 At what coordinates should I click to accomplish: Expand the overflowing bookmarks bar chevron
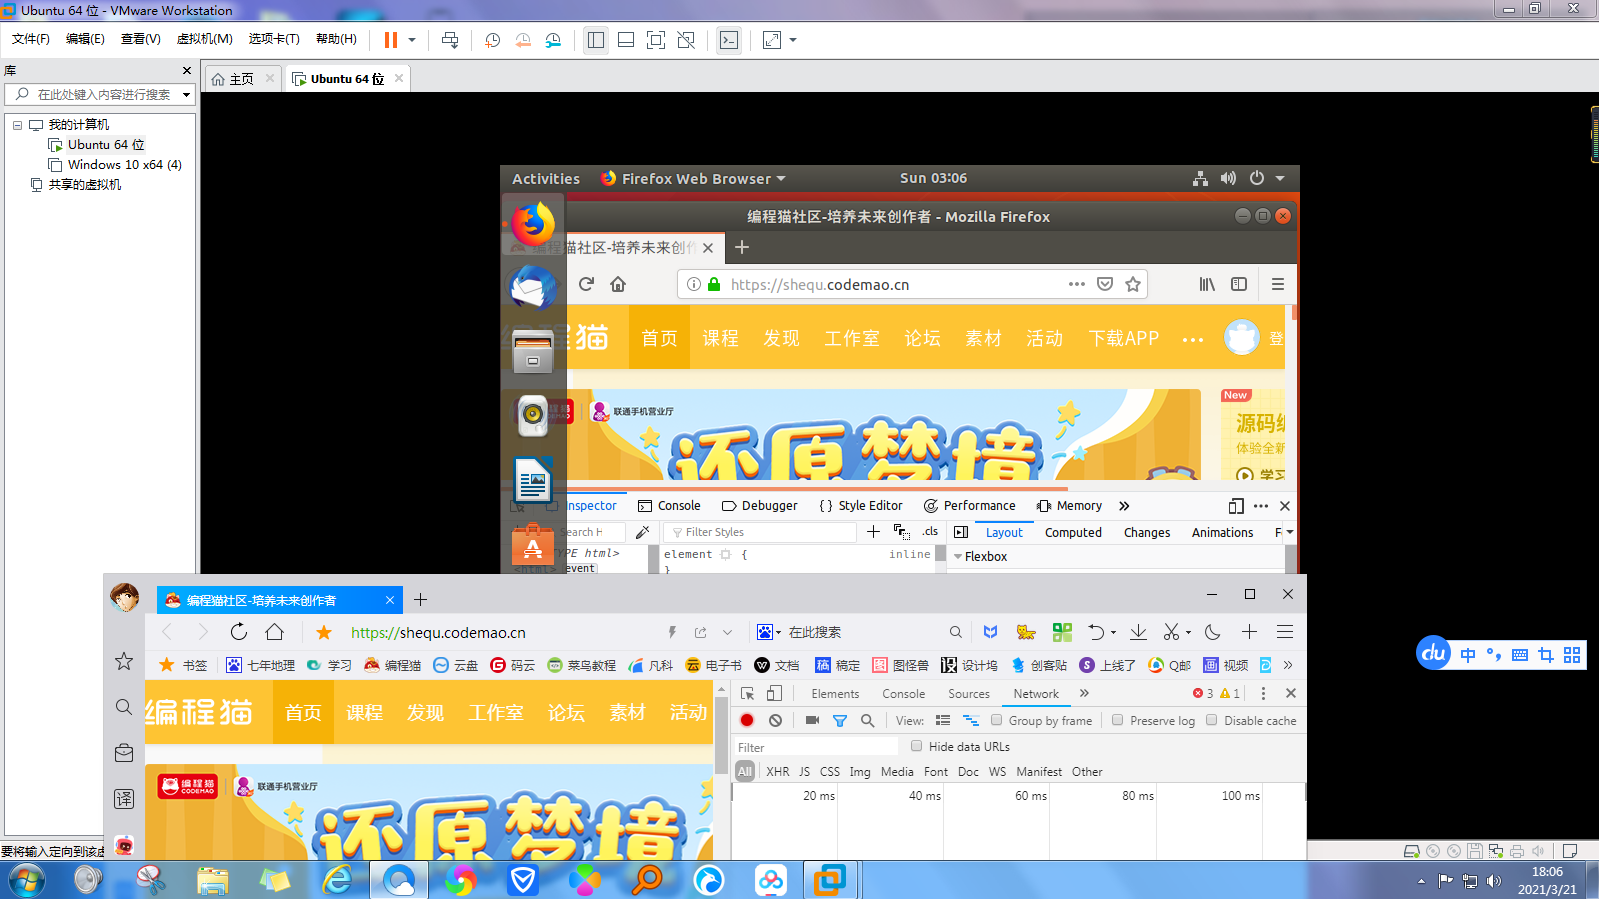pos(1288,665)
